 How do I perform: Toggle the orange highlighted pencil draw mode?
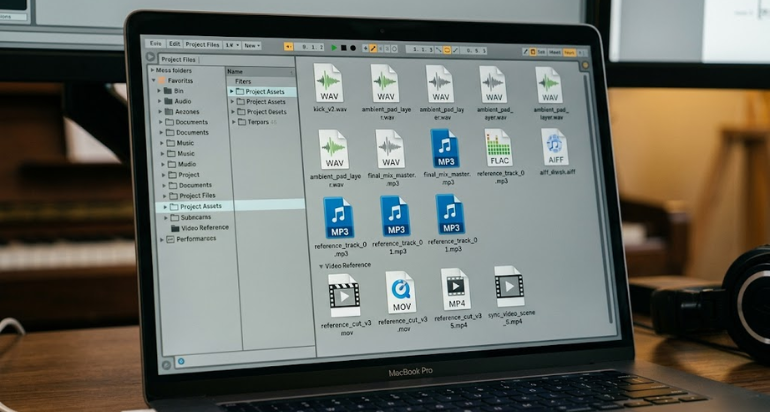pyautogui.click(x=373, y=48)
